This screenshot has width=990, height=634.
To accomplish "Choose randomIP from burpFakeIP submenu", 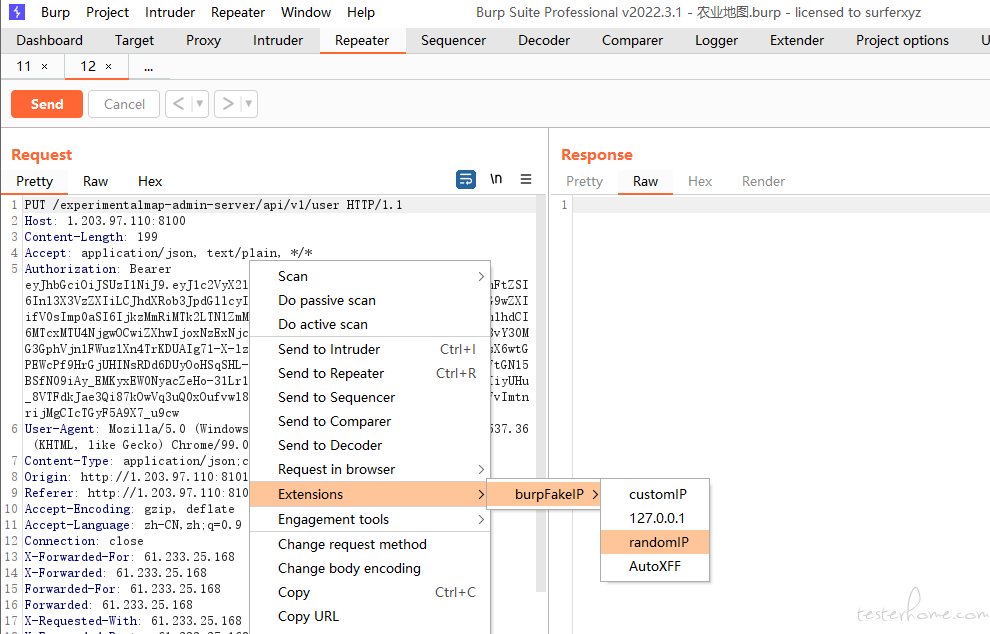I will pyautogui.click(x=655, y=542).
